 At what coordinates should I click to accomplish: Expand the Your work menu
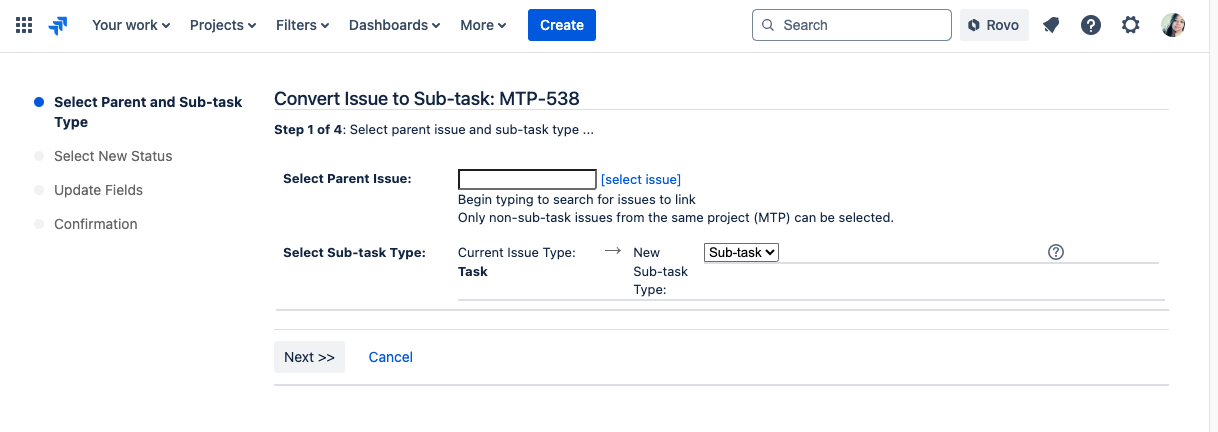coord(131,25)
